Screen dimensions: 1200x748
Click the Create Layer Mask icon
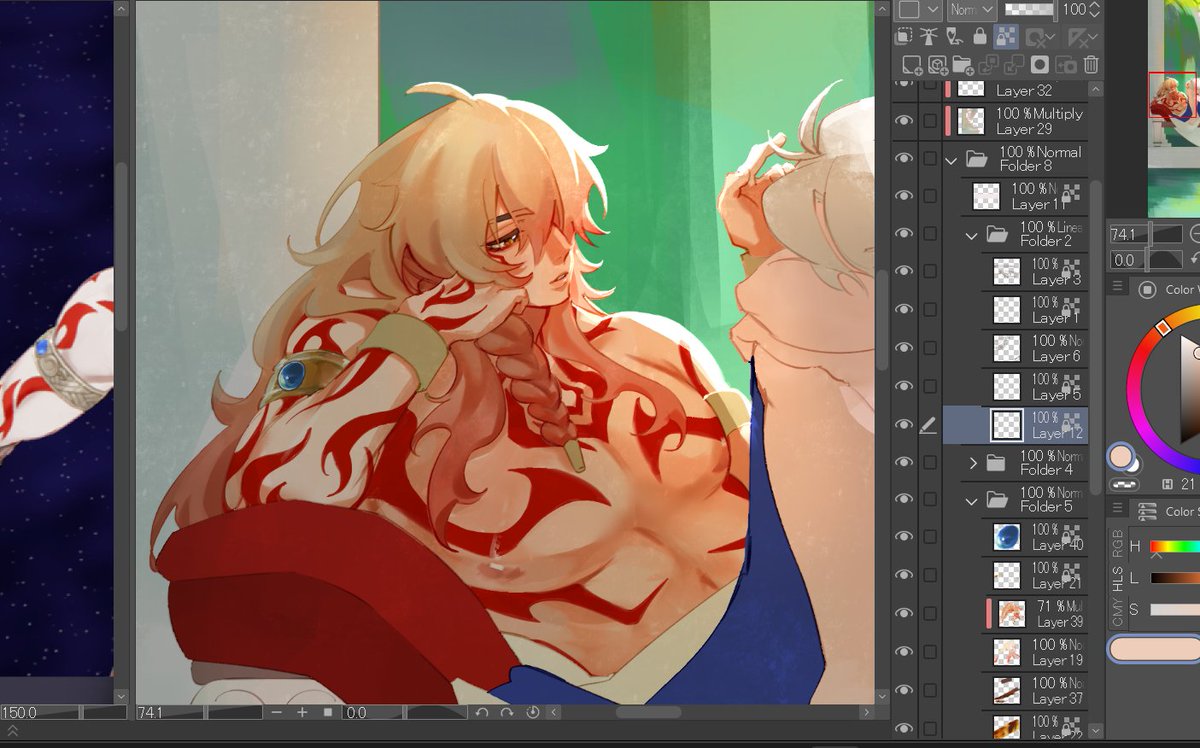[1040, 65]
